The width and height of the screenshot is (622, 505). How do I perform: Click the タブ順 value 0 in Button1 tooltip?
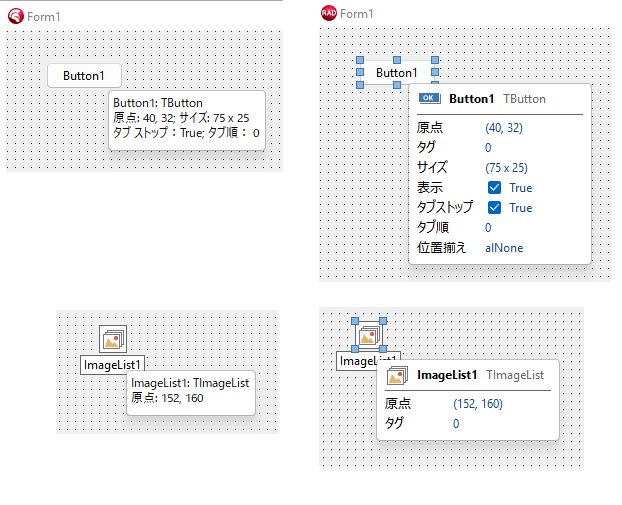coord(488,228)
